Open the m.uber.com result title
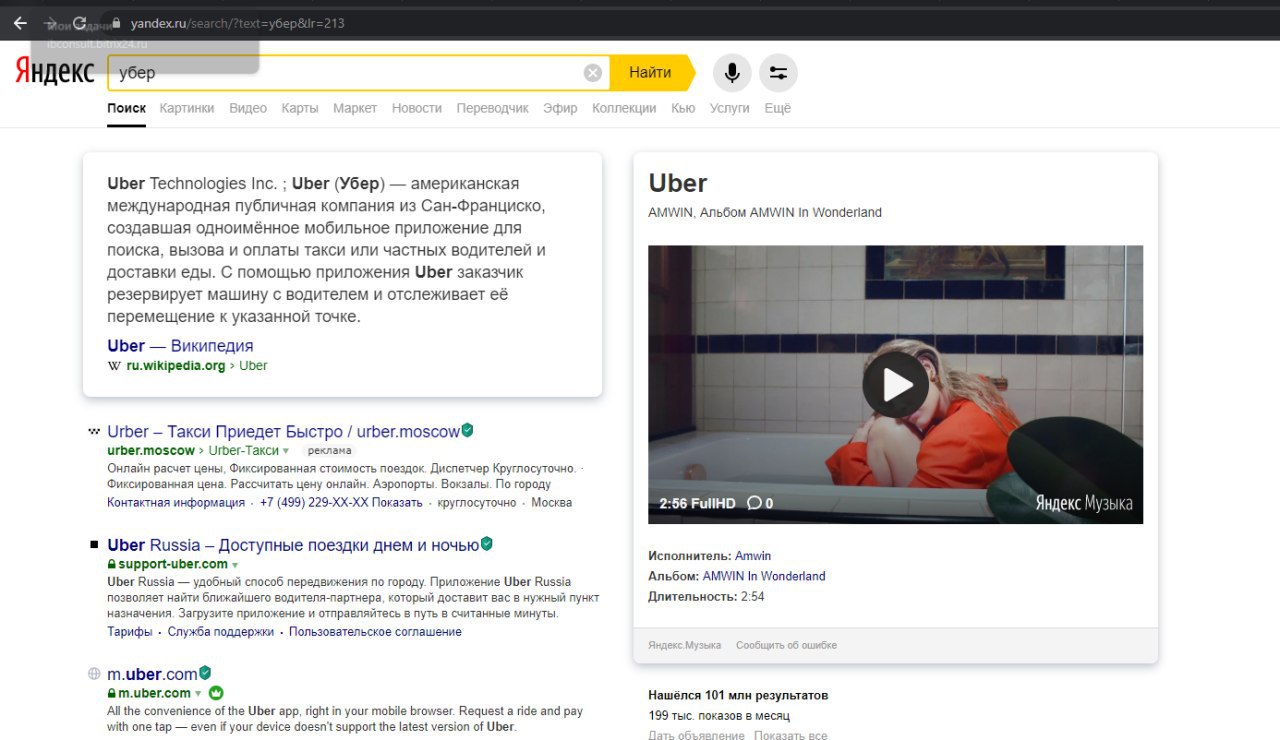This screenshot has height=740, width=1280. point(152,674)
